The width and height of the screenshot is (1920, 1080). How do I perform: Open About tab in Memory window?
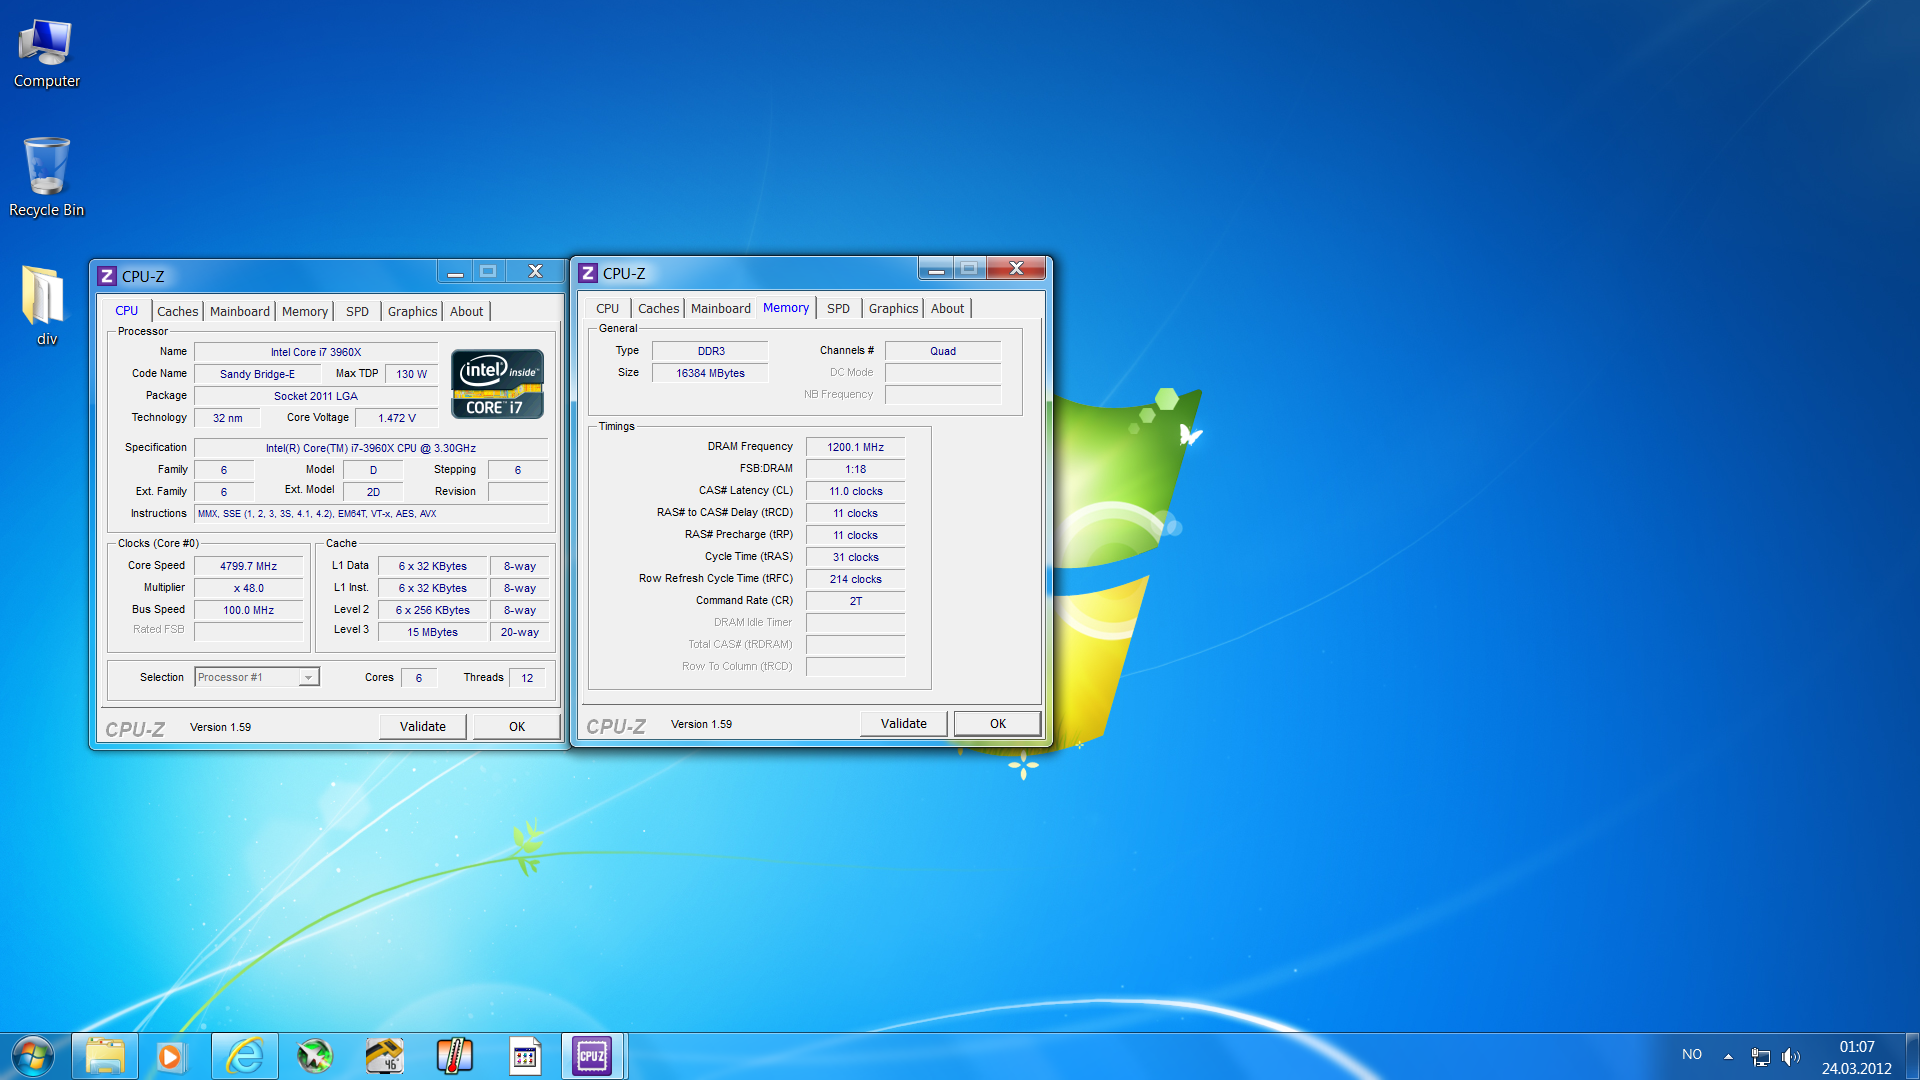click(947, 308)
